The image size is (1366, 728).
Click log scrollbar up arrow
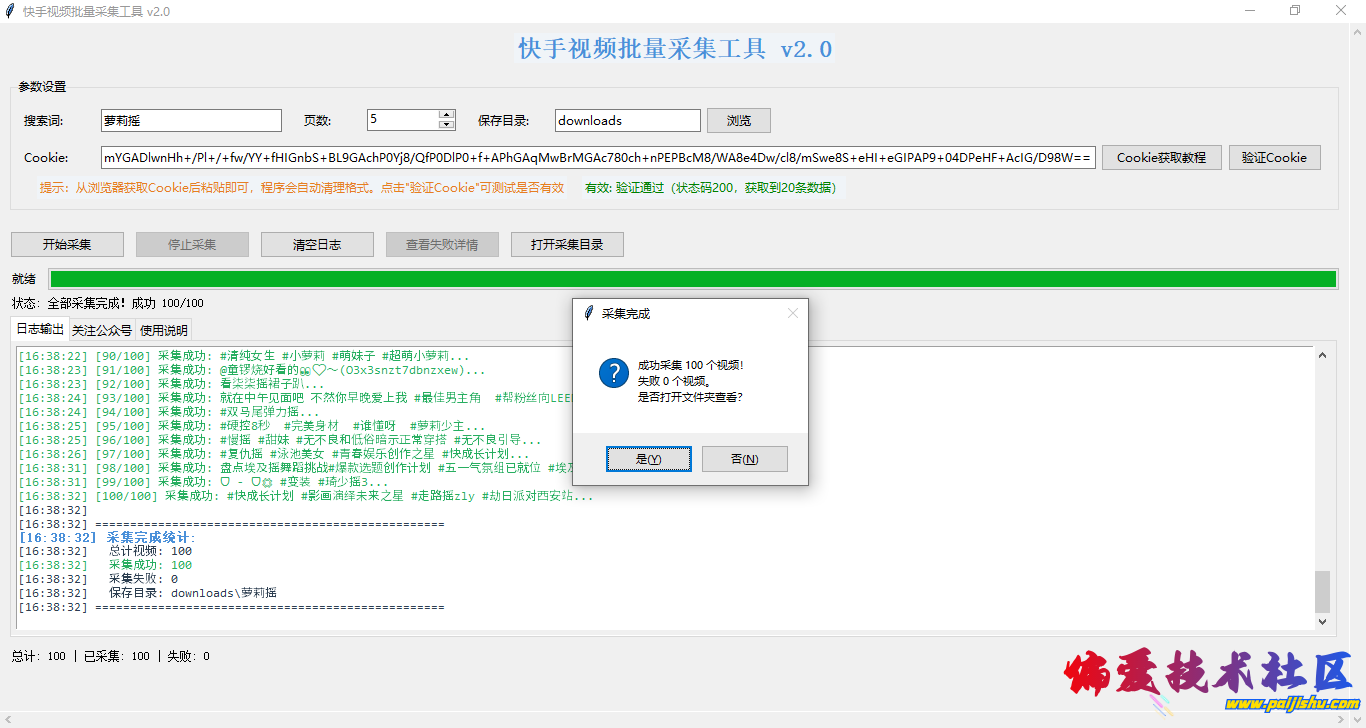coord(1322,355)
